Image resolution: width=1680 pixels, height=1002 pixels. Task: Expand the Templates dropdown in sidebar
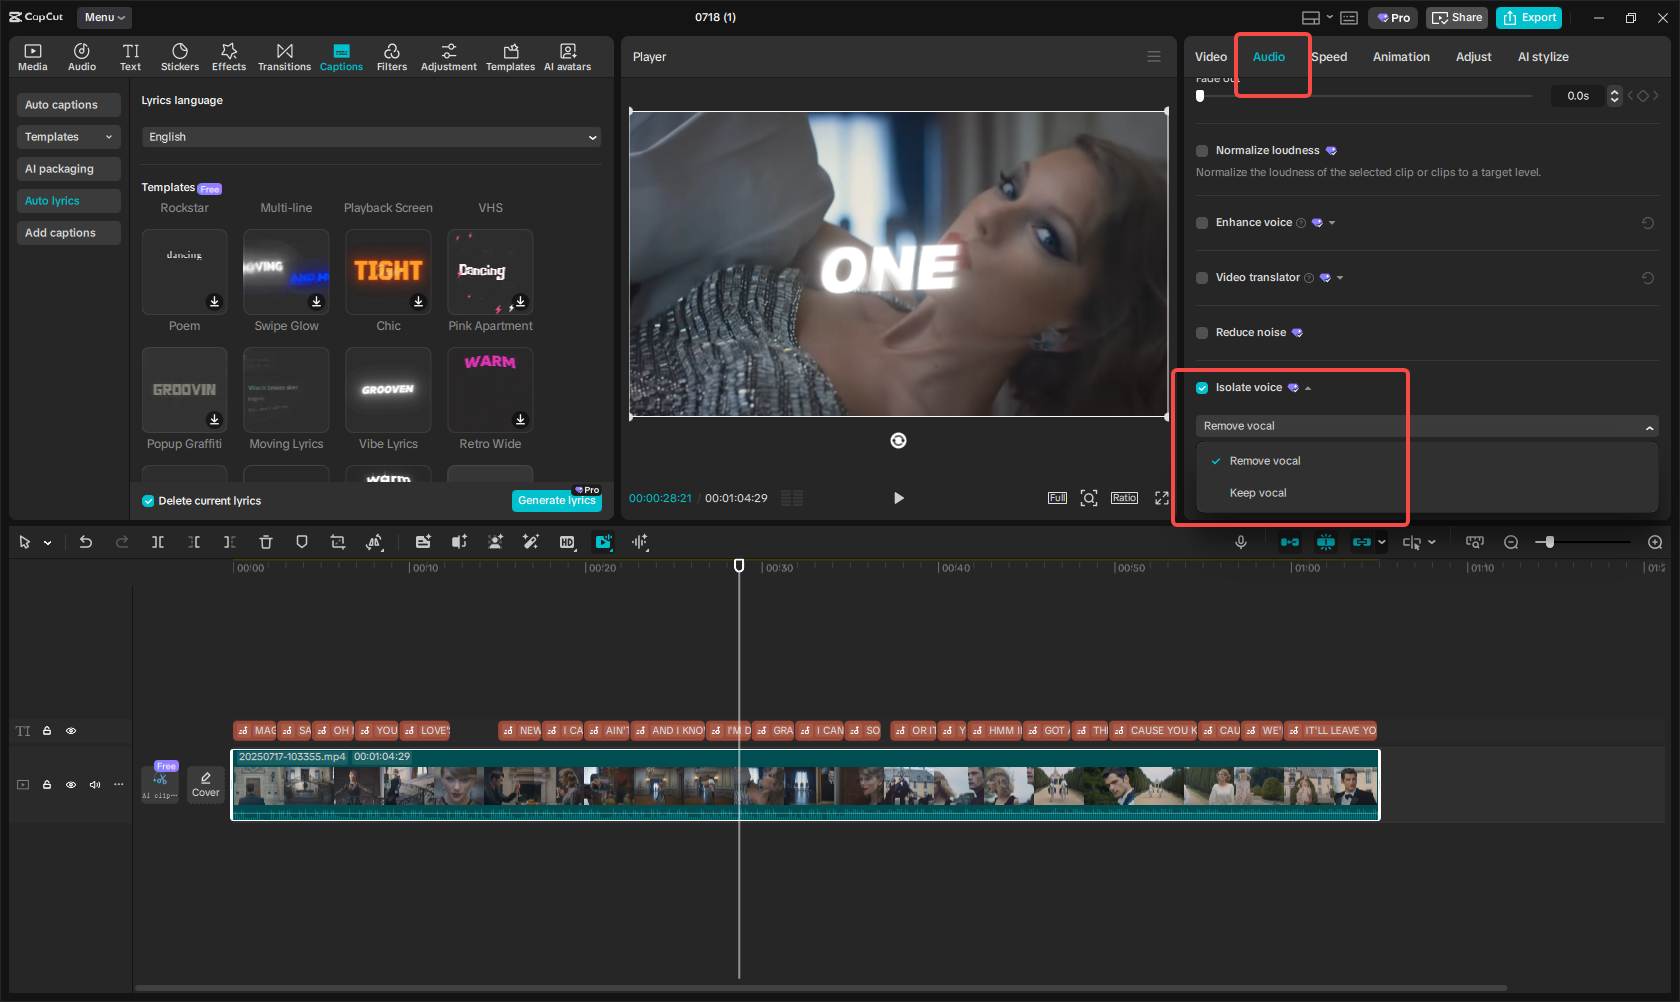[68, 137]
